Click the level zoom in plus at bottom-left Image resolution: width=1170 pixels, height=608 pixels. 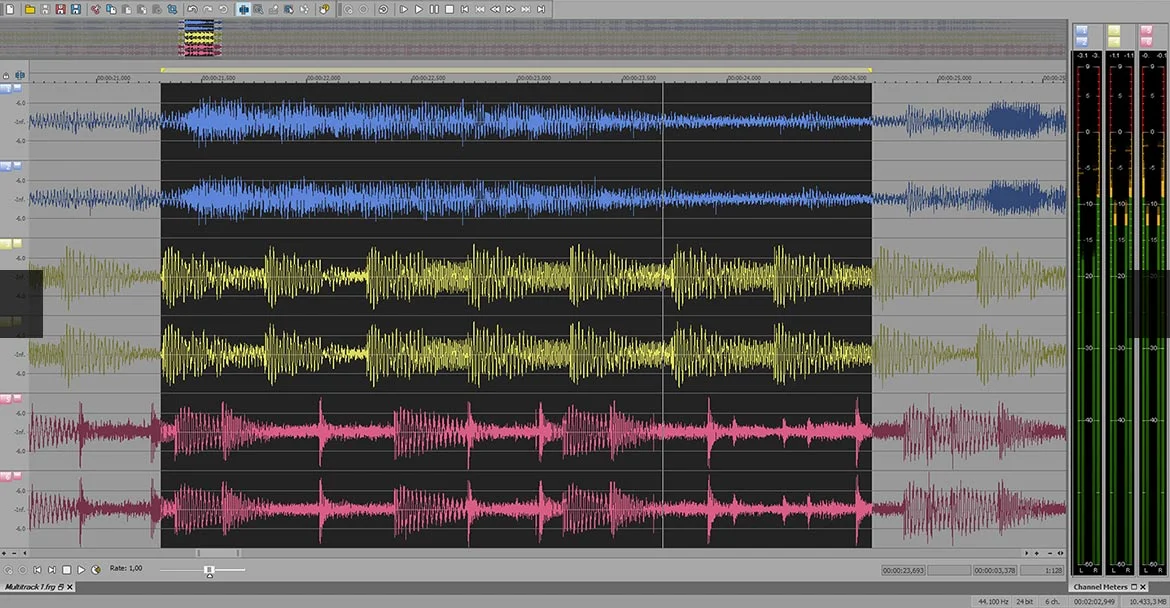point(4,554)
